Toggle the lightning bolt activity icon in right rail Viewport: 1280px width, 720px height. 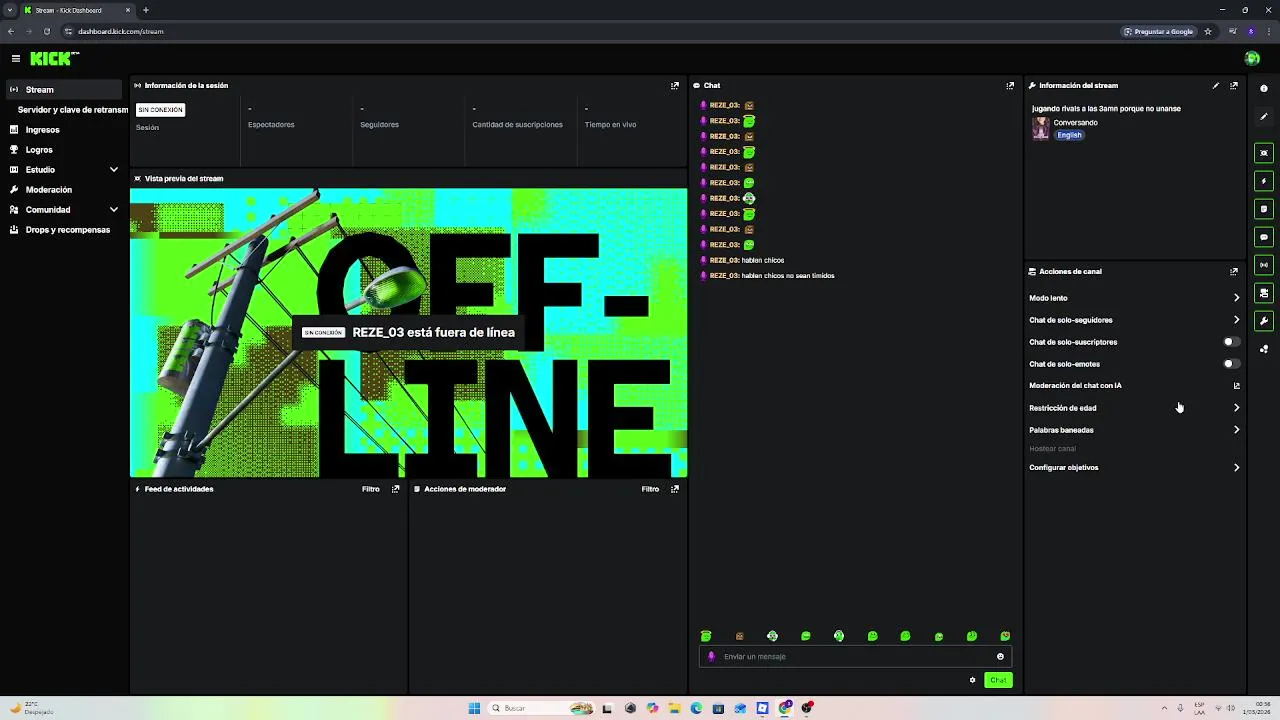(1264, 181)
